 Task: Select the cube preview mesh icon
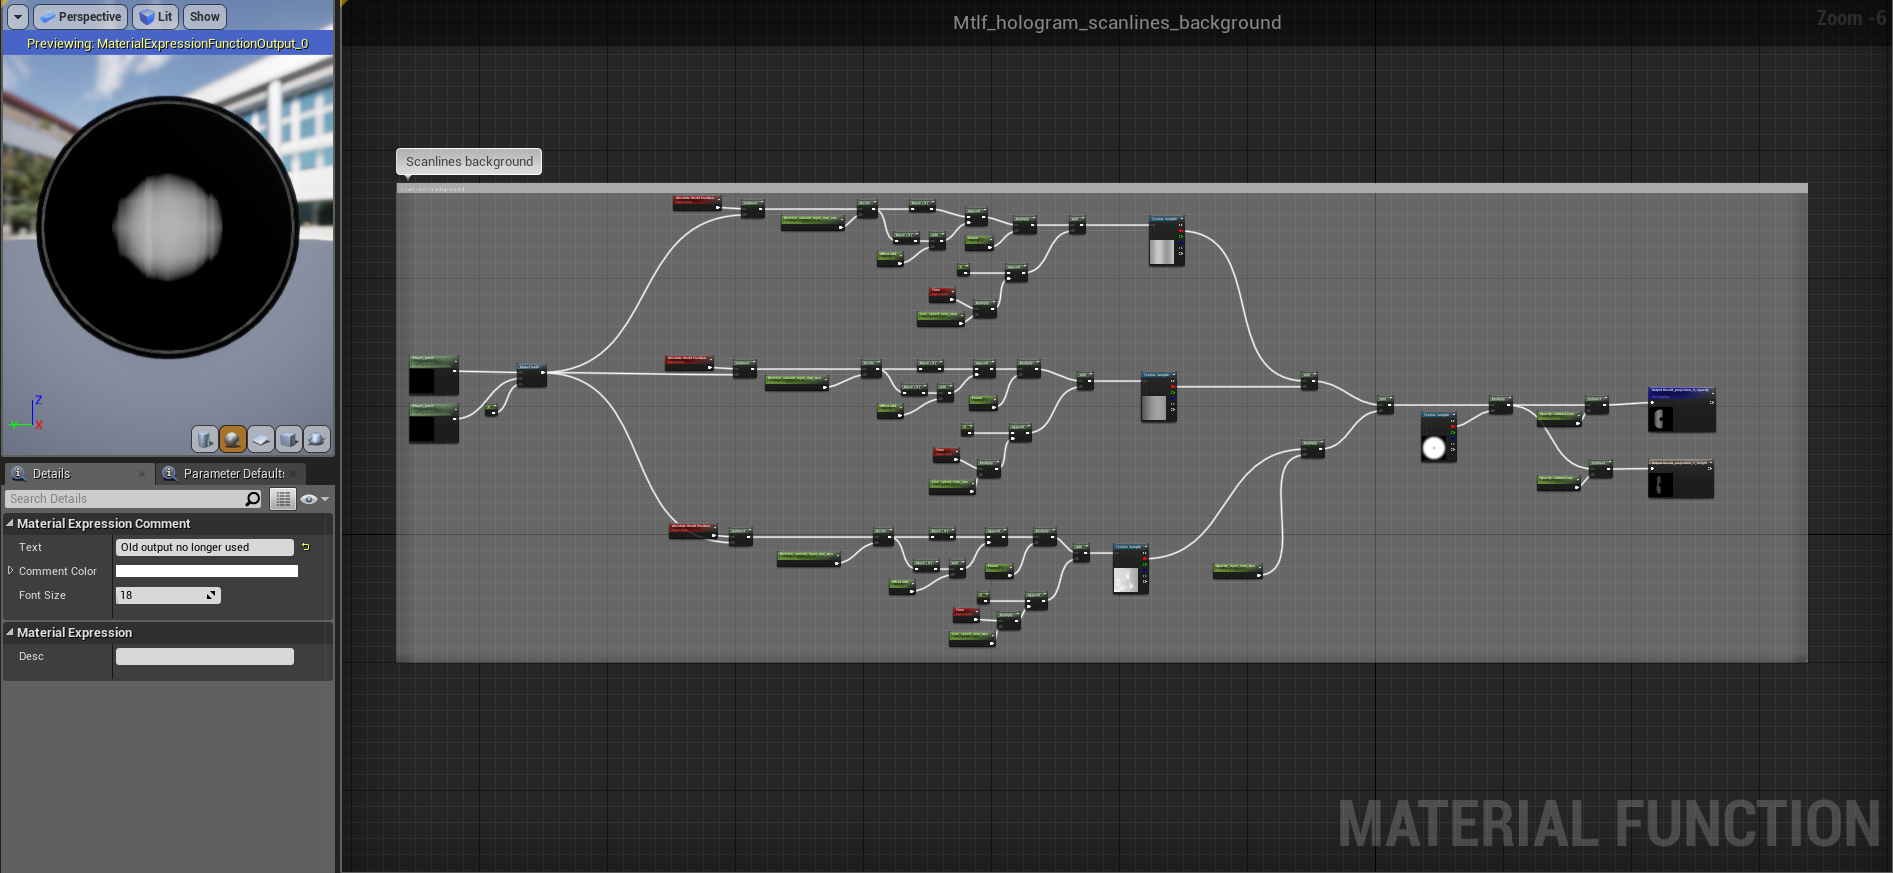pyautogui.click(x=289, y=439)
